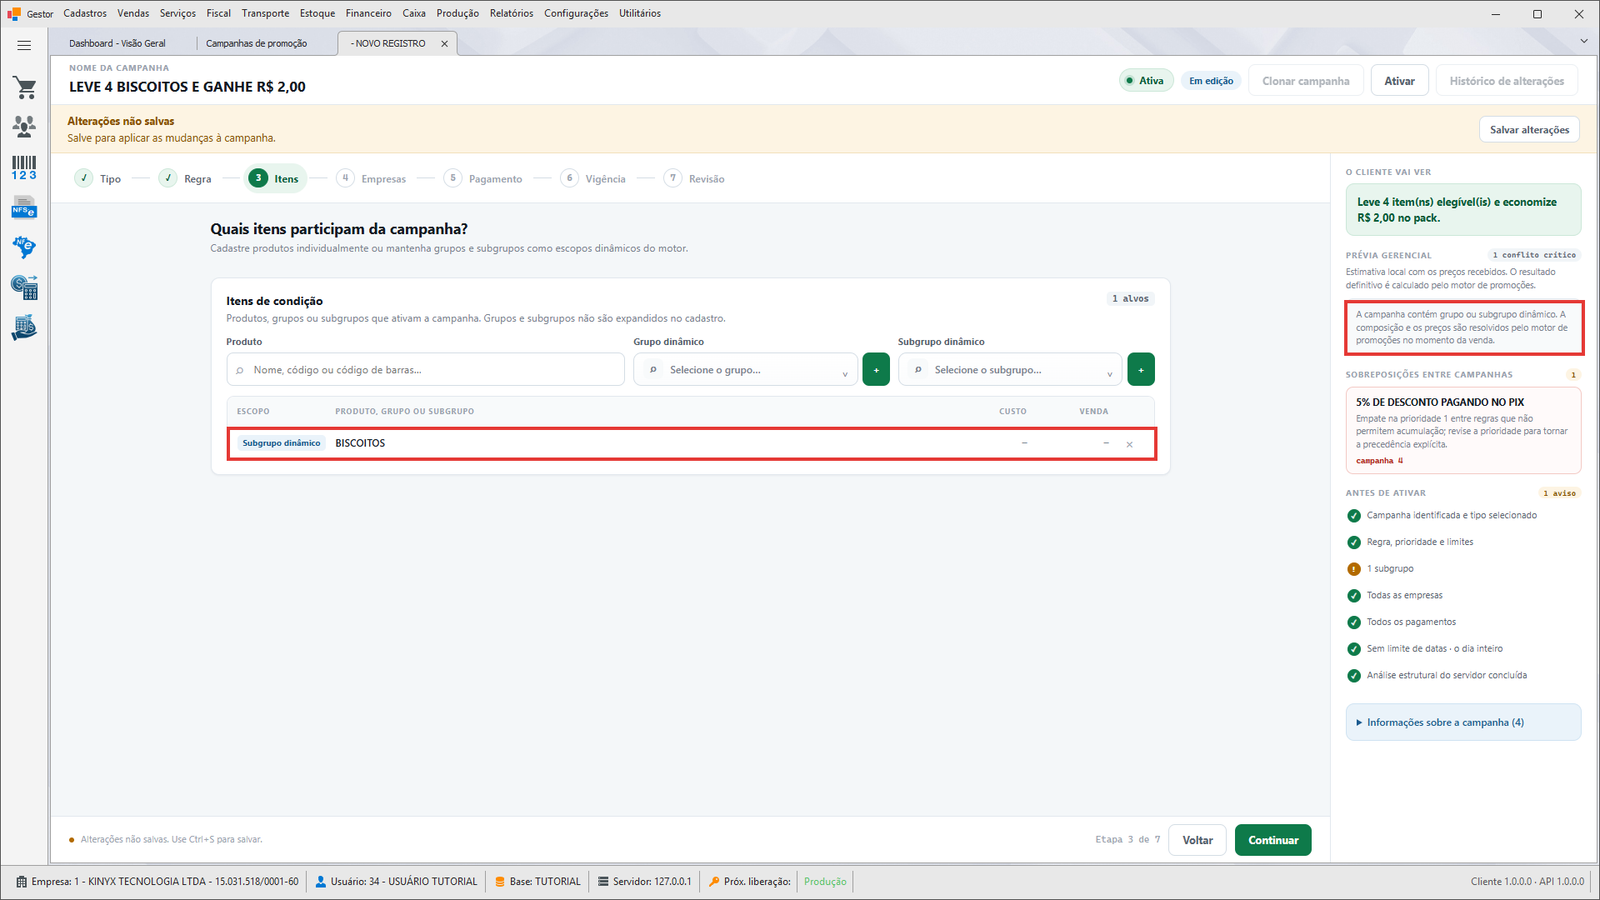Screen dimensions: 1600x900
Task: Open tab overflow chevron at right
Action: [1584, 41]
